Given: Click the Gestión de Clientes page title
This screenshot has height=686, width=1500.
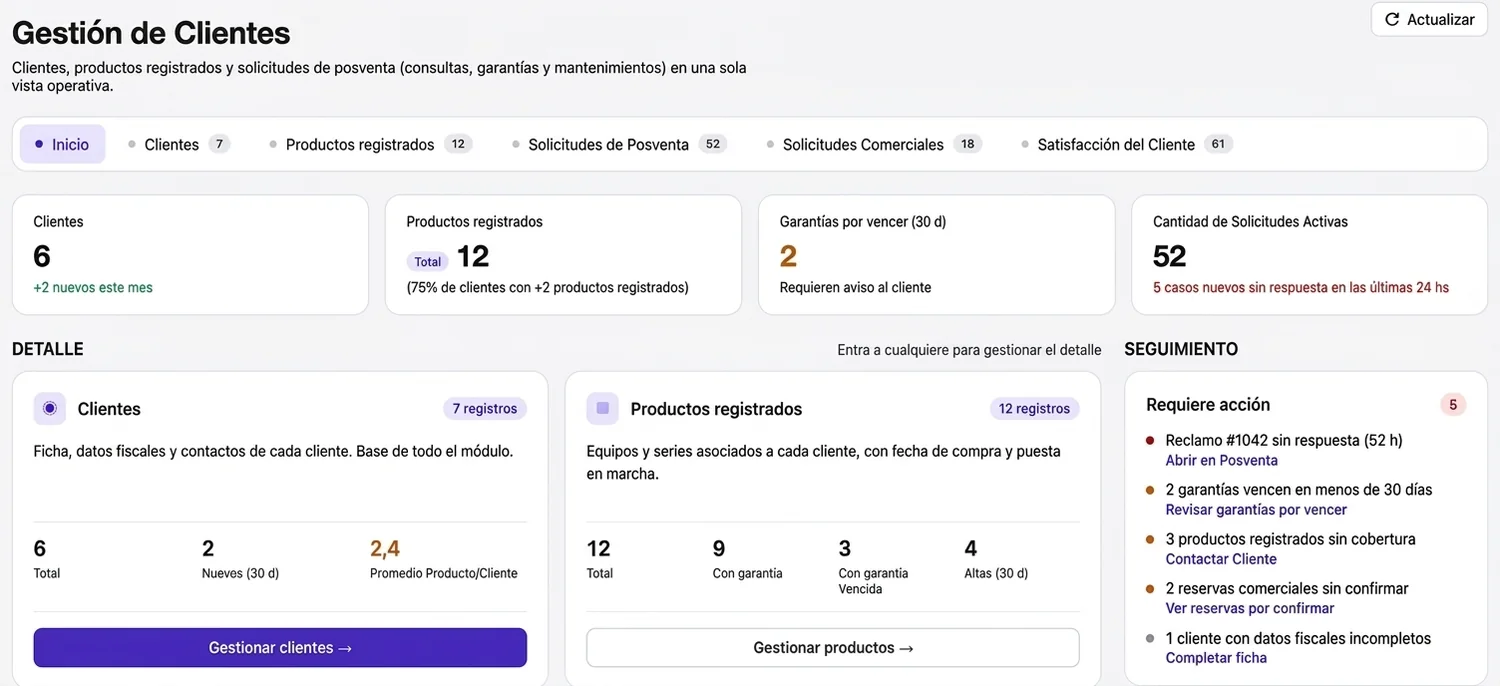Looking at the screenshot, I should tap(151, 33).
